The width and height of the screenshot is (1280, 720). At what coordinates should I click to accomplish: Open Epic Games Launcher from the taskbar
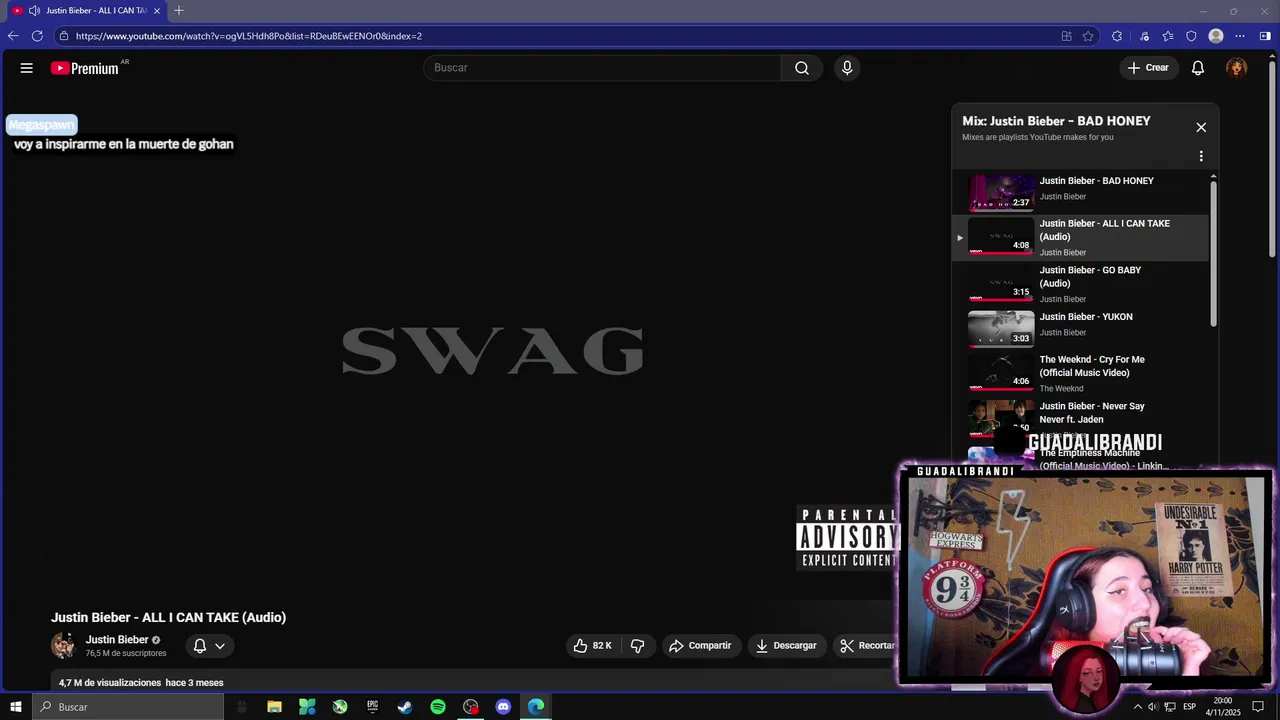pyautogui.click(x=372, y=707)
